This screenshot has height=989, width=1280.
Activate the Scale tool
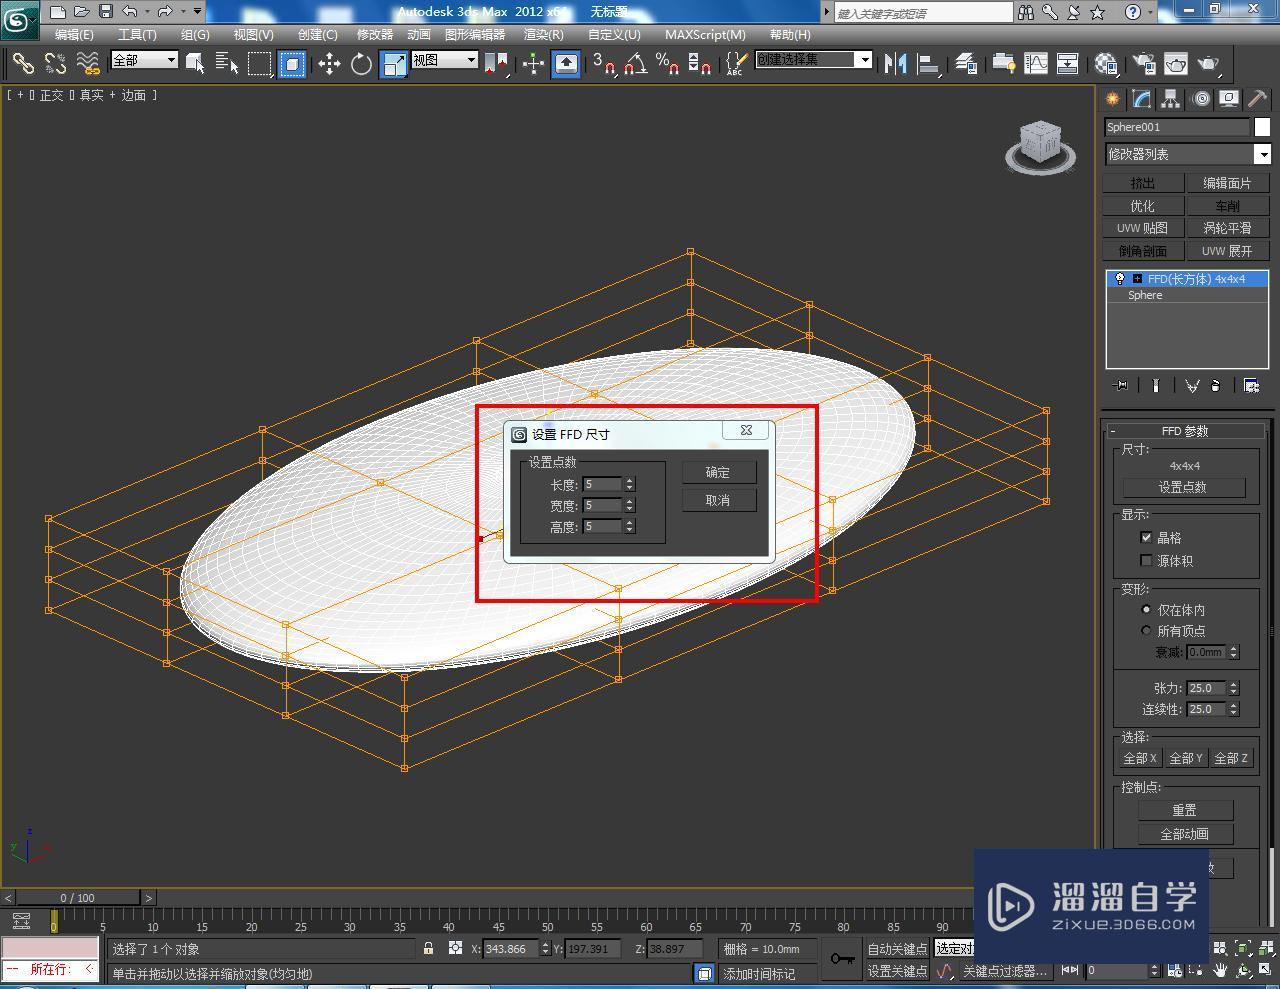[x=392, y=63]
